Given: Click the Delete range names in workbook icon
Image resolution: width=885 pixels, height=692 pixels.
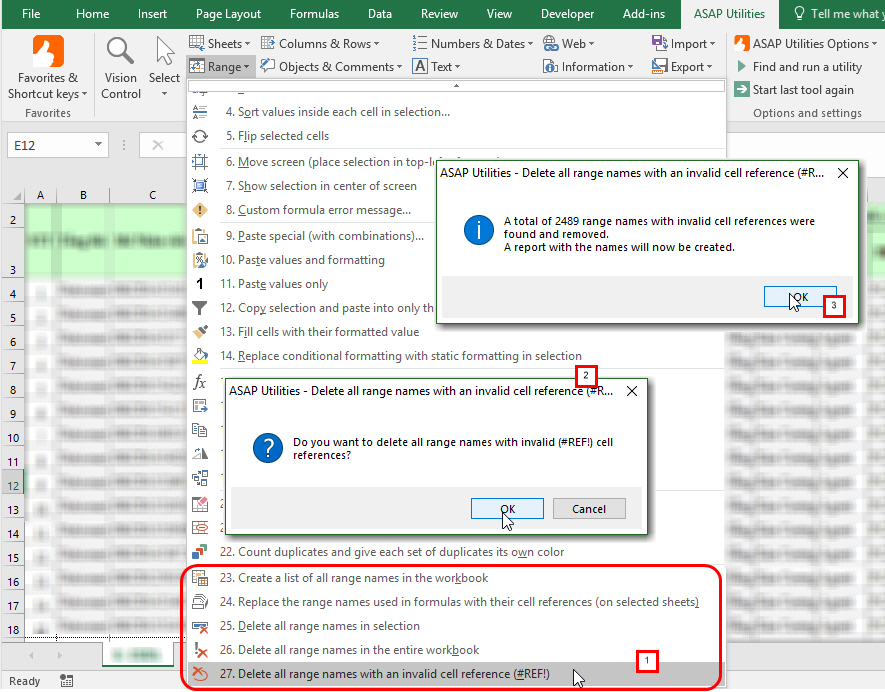Looking at the screenshot, I should (200, 650).
